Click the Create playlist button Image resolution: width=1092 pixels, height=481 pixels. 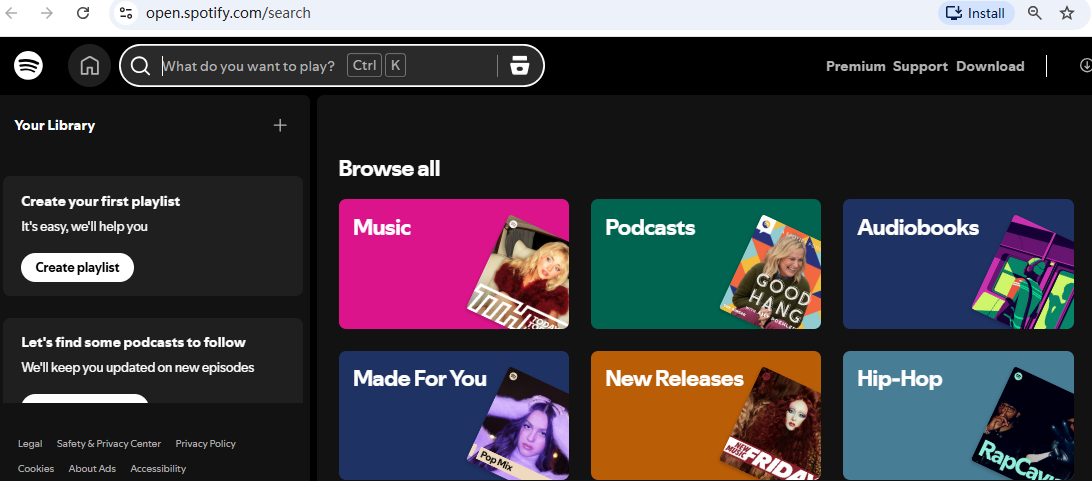pos(77,267)
